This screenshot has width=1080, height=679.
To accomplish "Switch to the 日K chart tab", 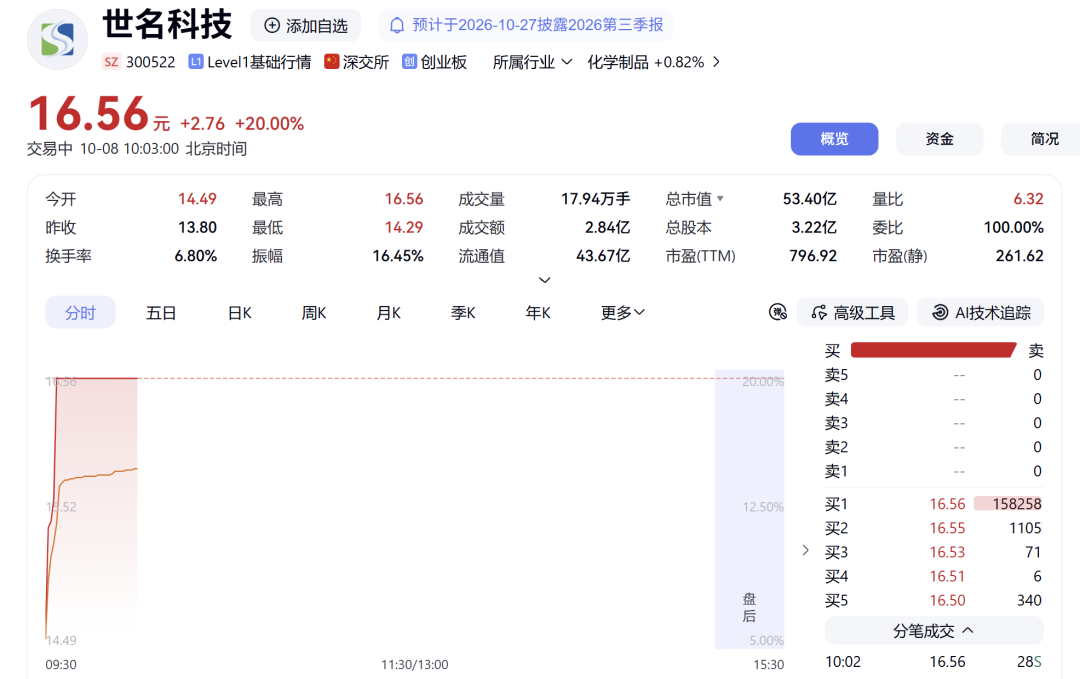I will [240, 313].
